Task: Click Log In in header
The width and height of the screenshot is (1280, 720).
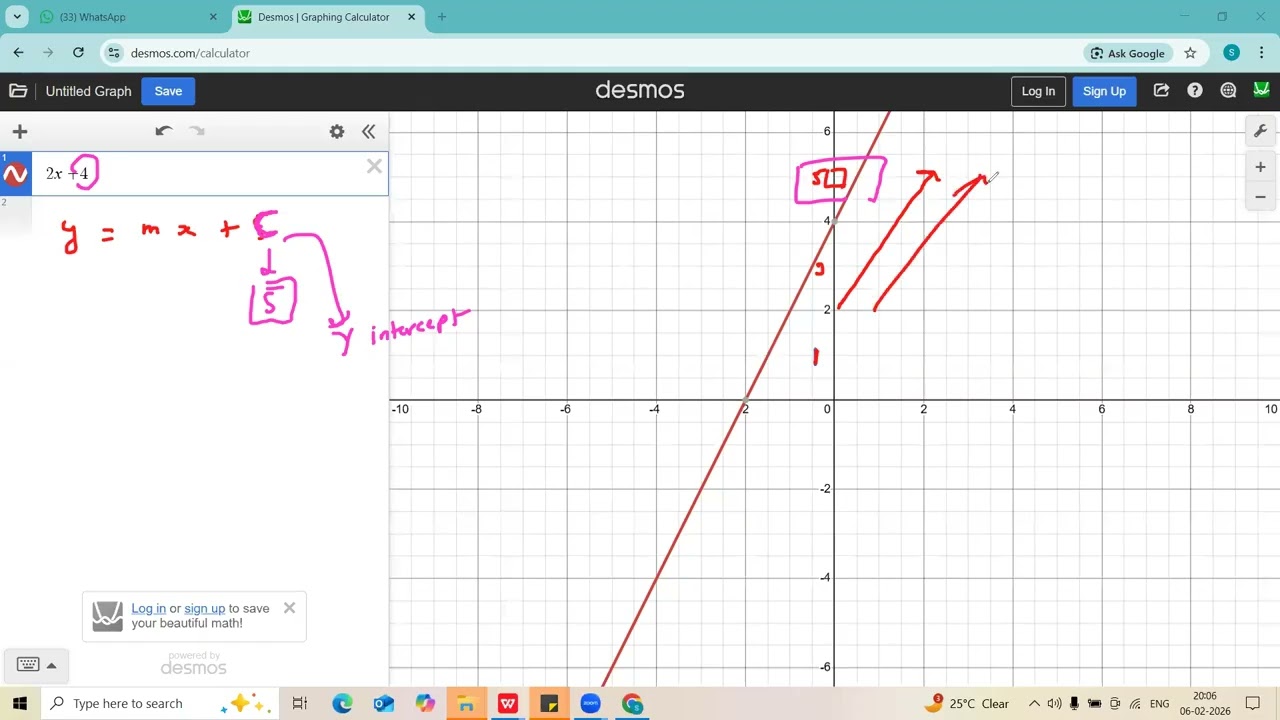Action: (1038, 91)
